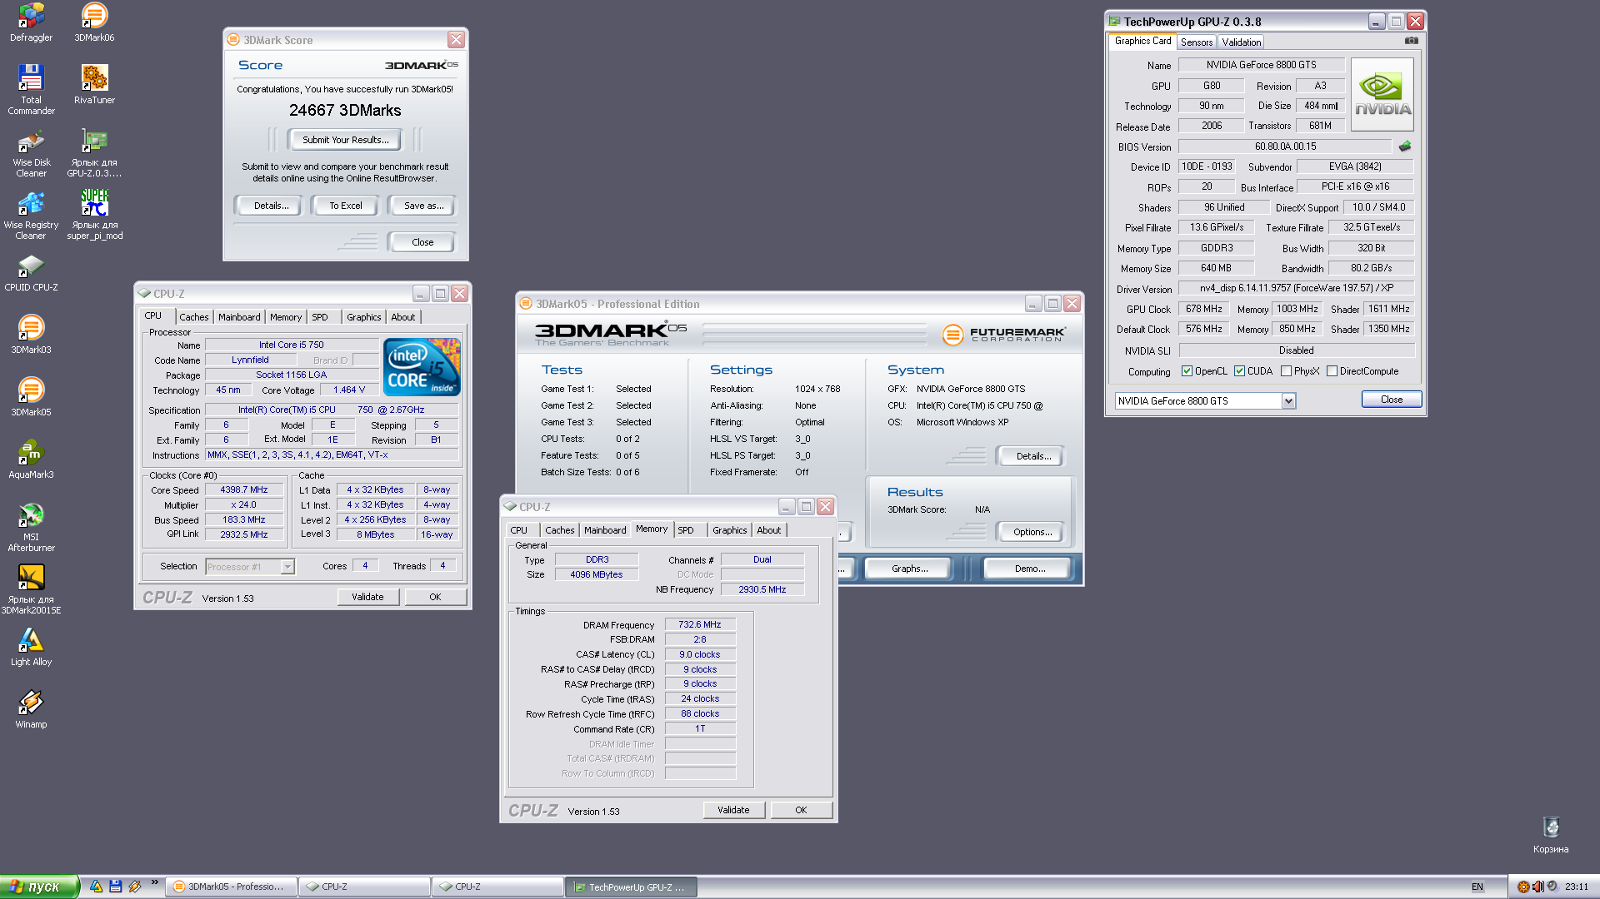
Task: Click Graphs button in 3DMark05
Action: [x=909, y=568]
